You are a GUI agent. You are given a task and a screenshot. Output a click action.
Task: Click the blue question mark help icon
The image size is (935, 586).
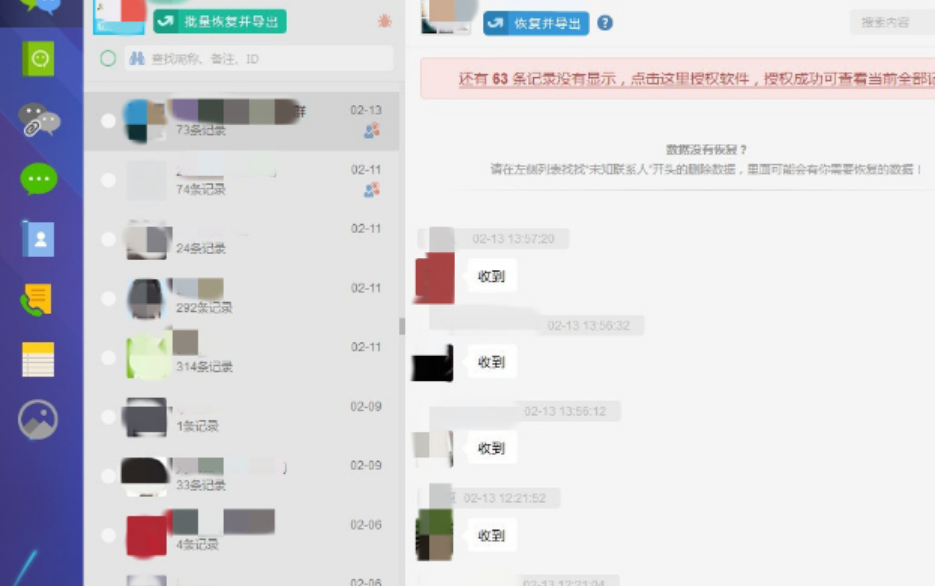tap(605, 23)
